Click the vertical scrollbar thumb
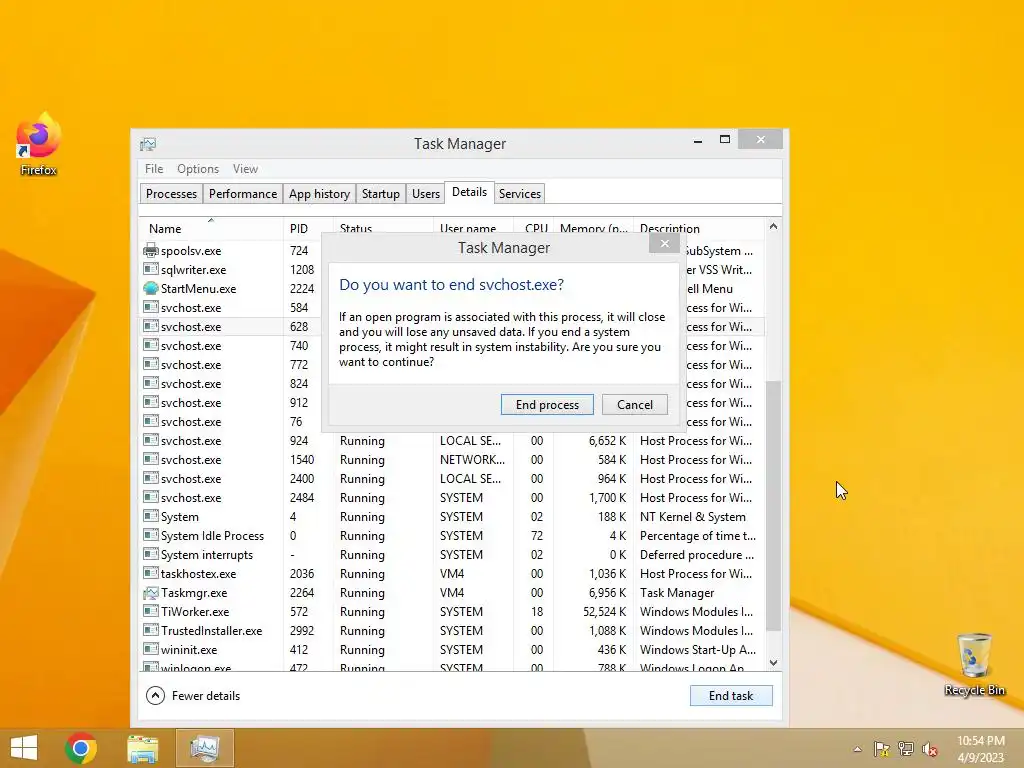 tap(773, 505)
